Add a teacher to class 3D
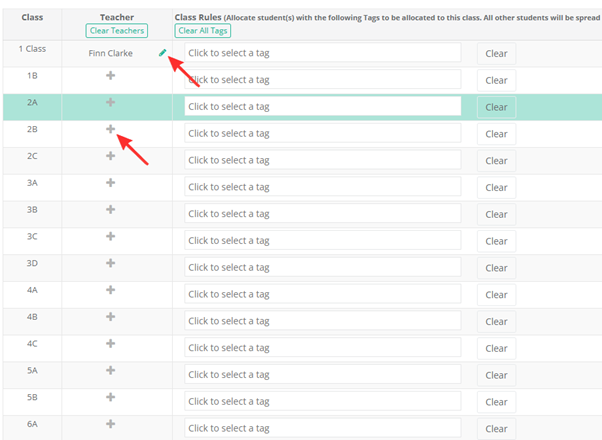 point(111,263)
